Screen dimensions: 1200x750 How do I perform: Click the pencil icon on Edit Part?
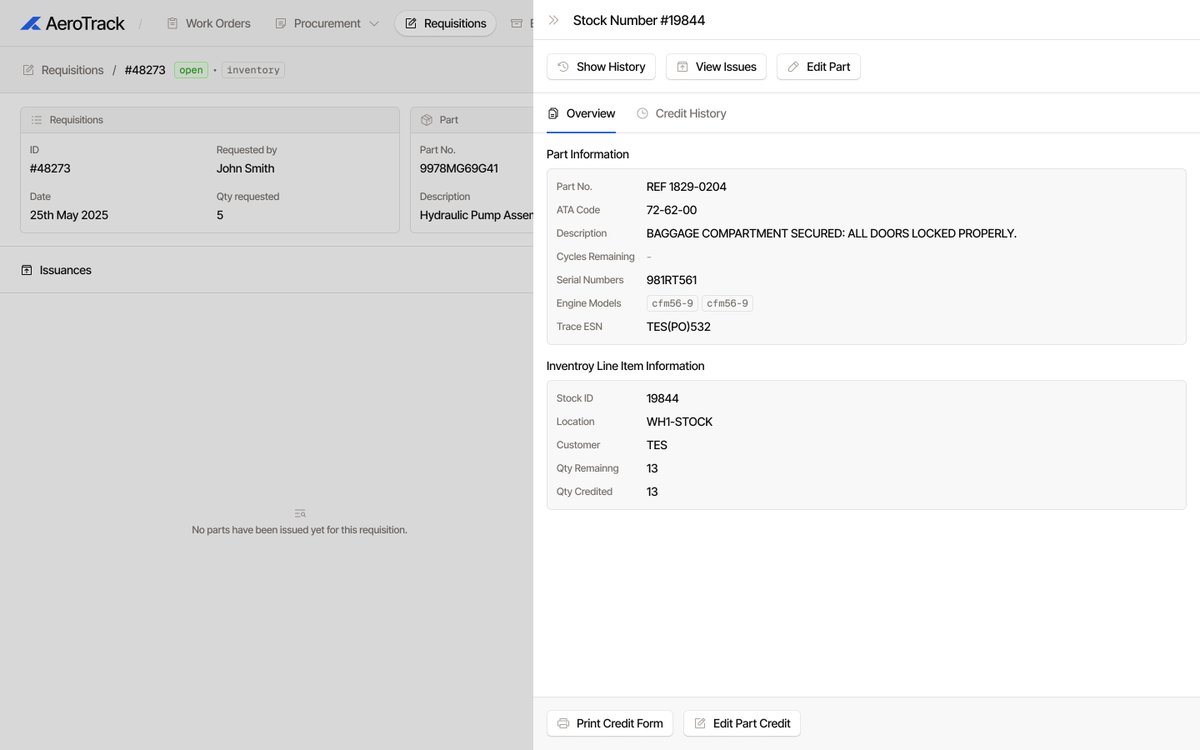pos(793,67)
